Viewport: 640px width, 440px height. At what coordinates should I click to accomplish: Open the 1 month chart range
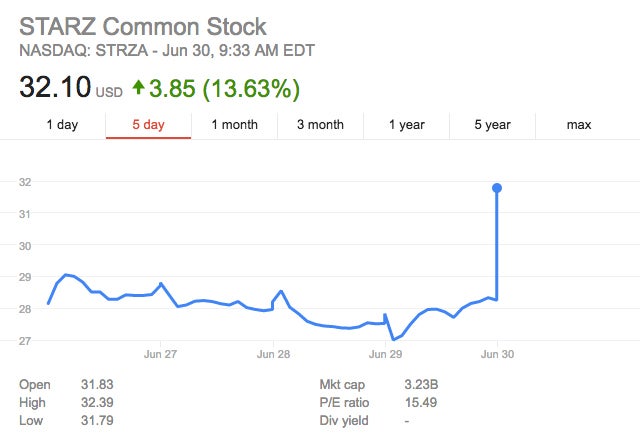point(234,125)
